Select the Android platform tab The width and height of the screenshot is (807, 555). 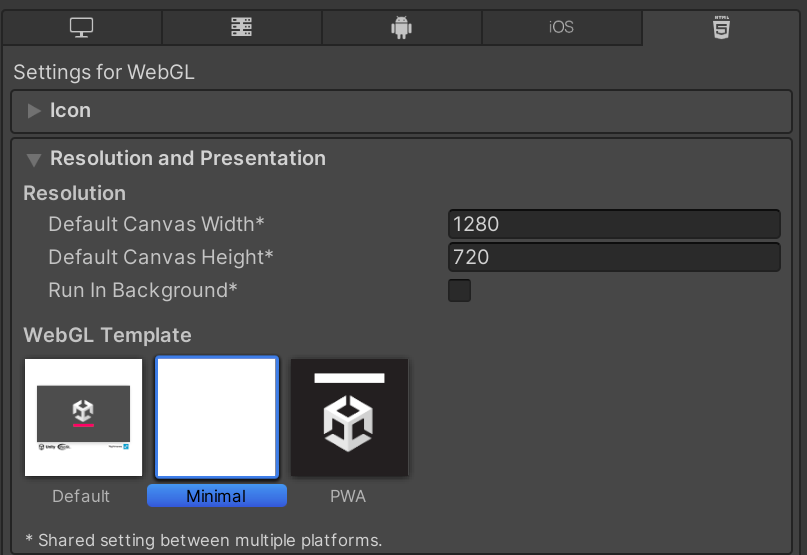pos(401,28)
